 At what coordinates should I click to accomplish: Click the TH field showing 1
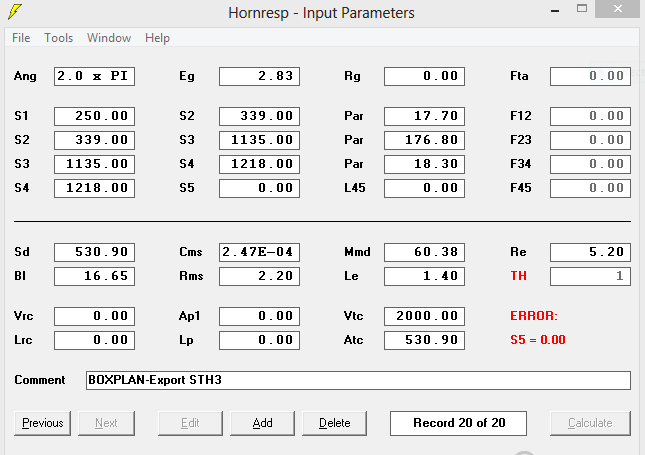(590, 276)
